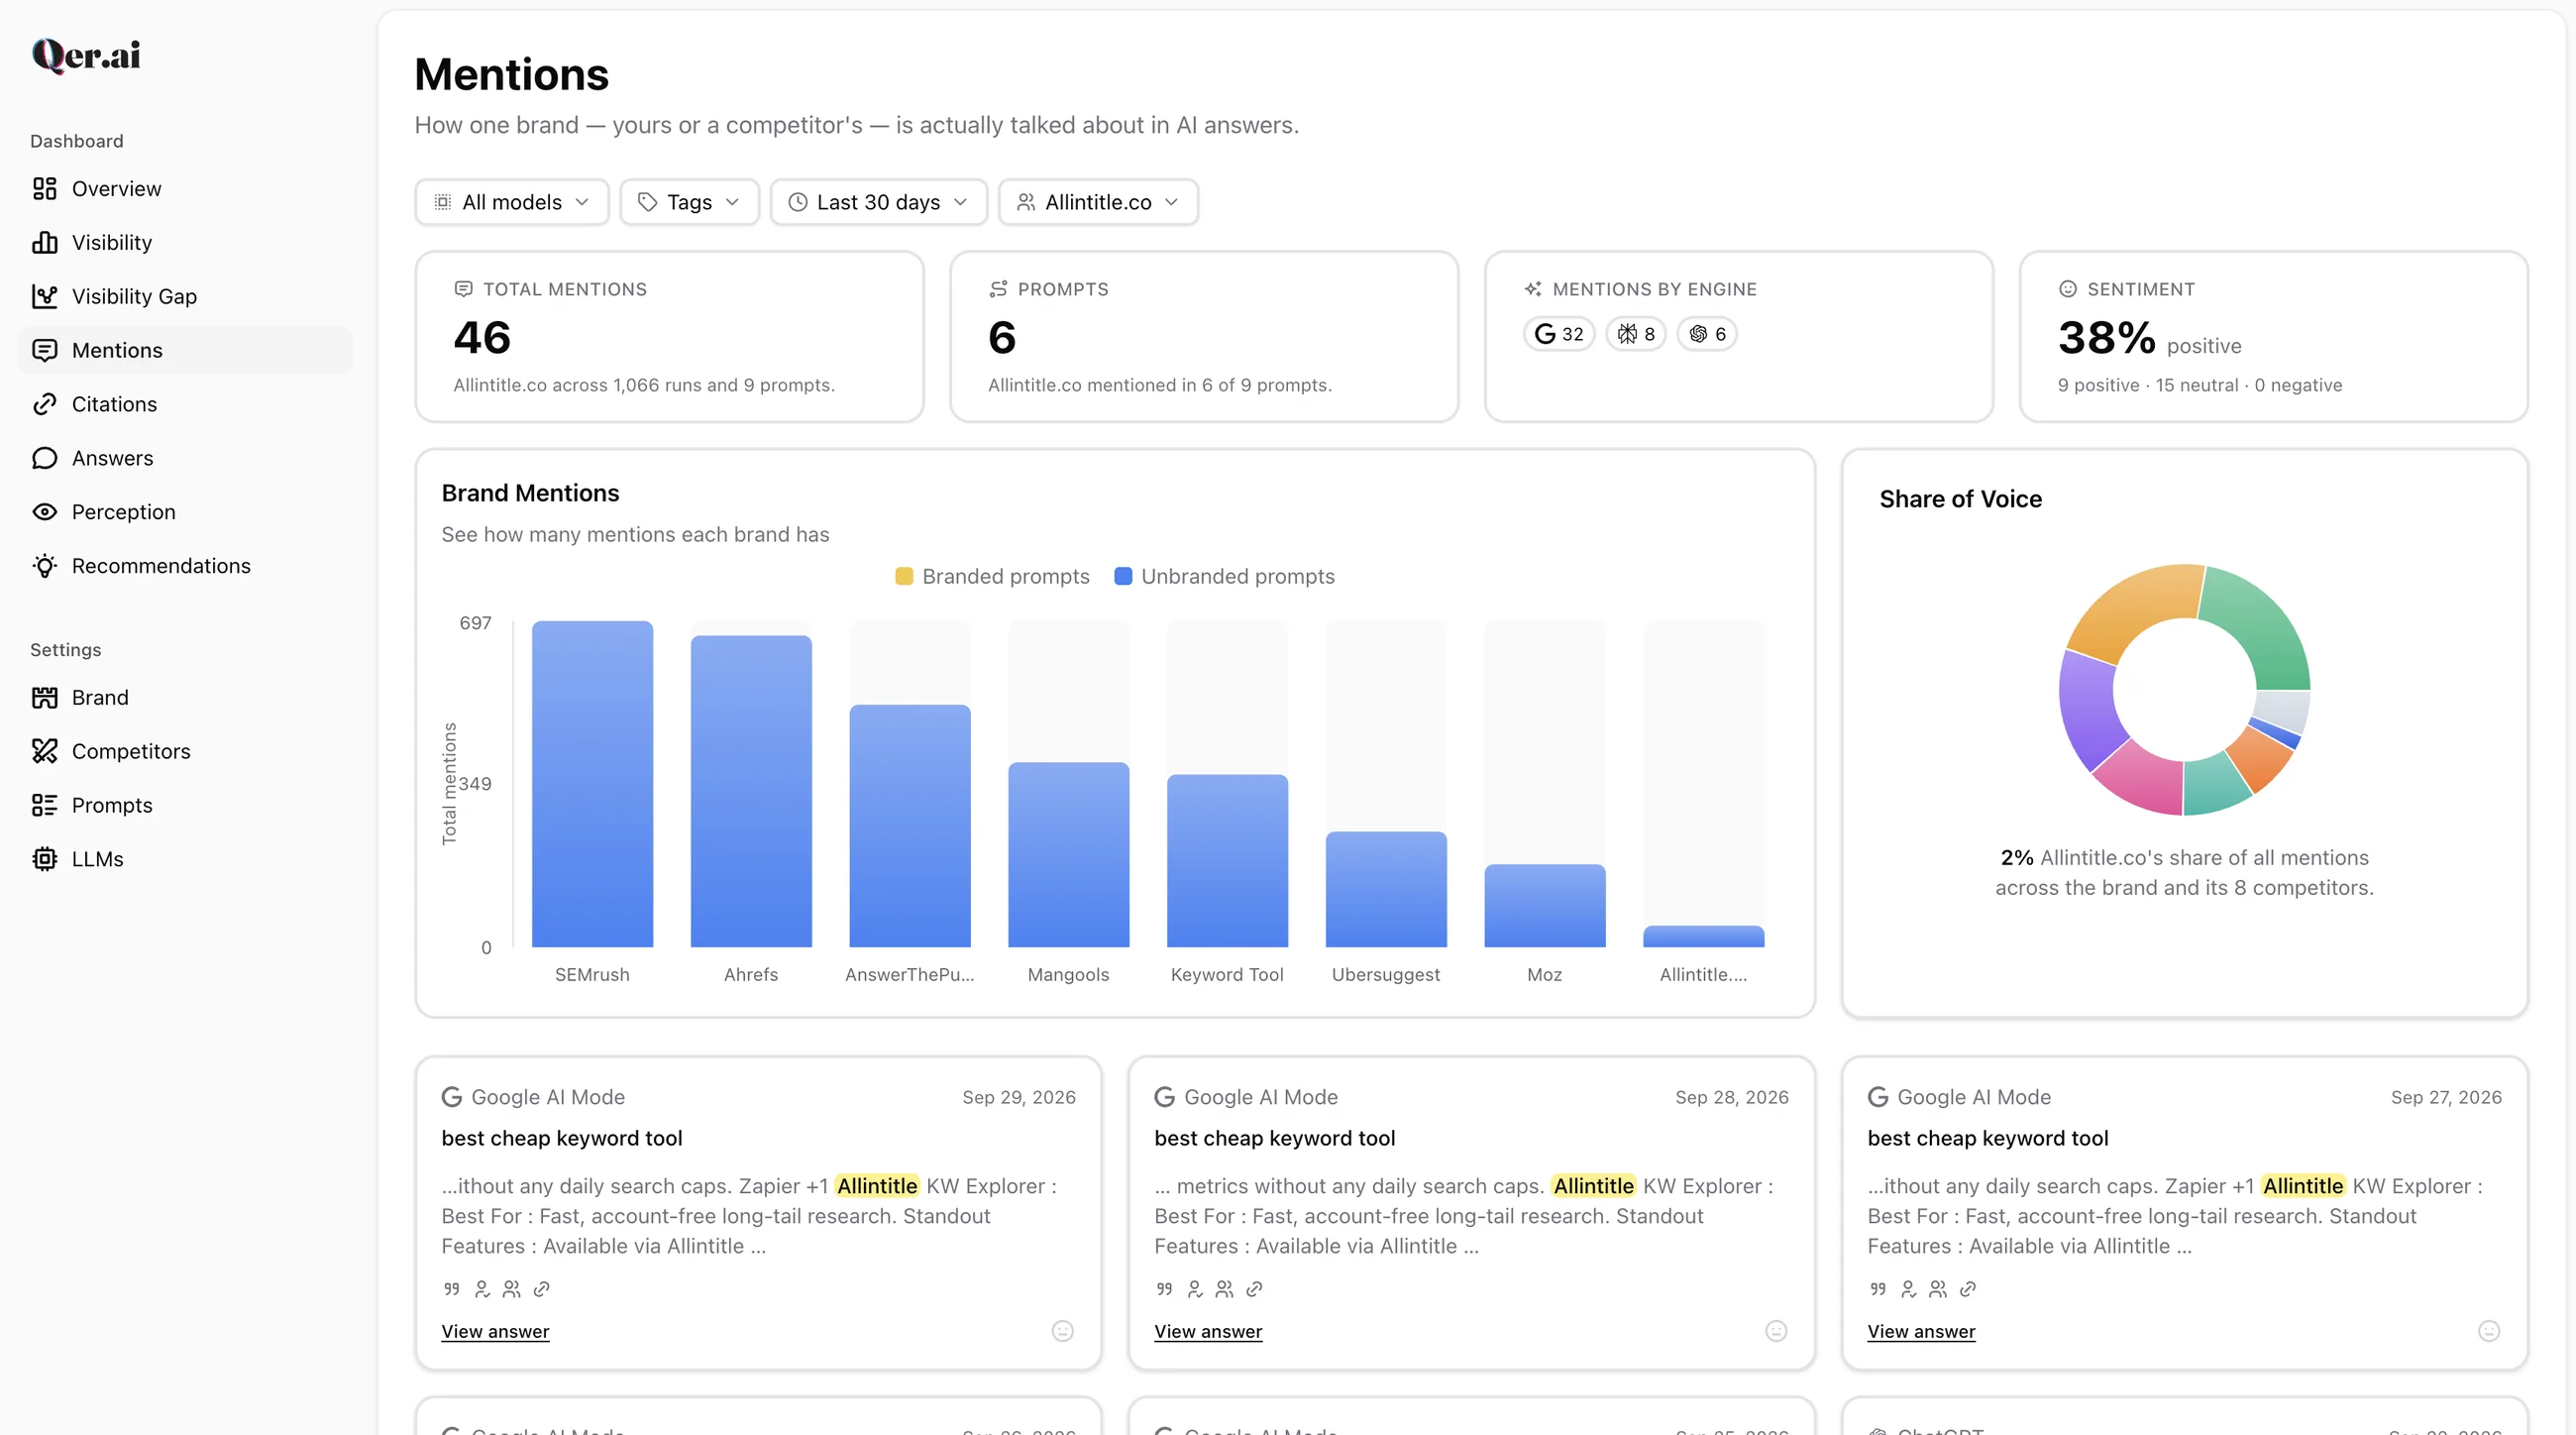Click View answer on Sep 29 card
Viewport: 2576px width, 1435px height.
(x=495, y=1332)
